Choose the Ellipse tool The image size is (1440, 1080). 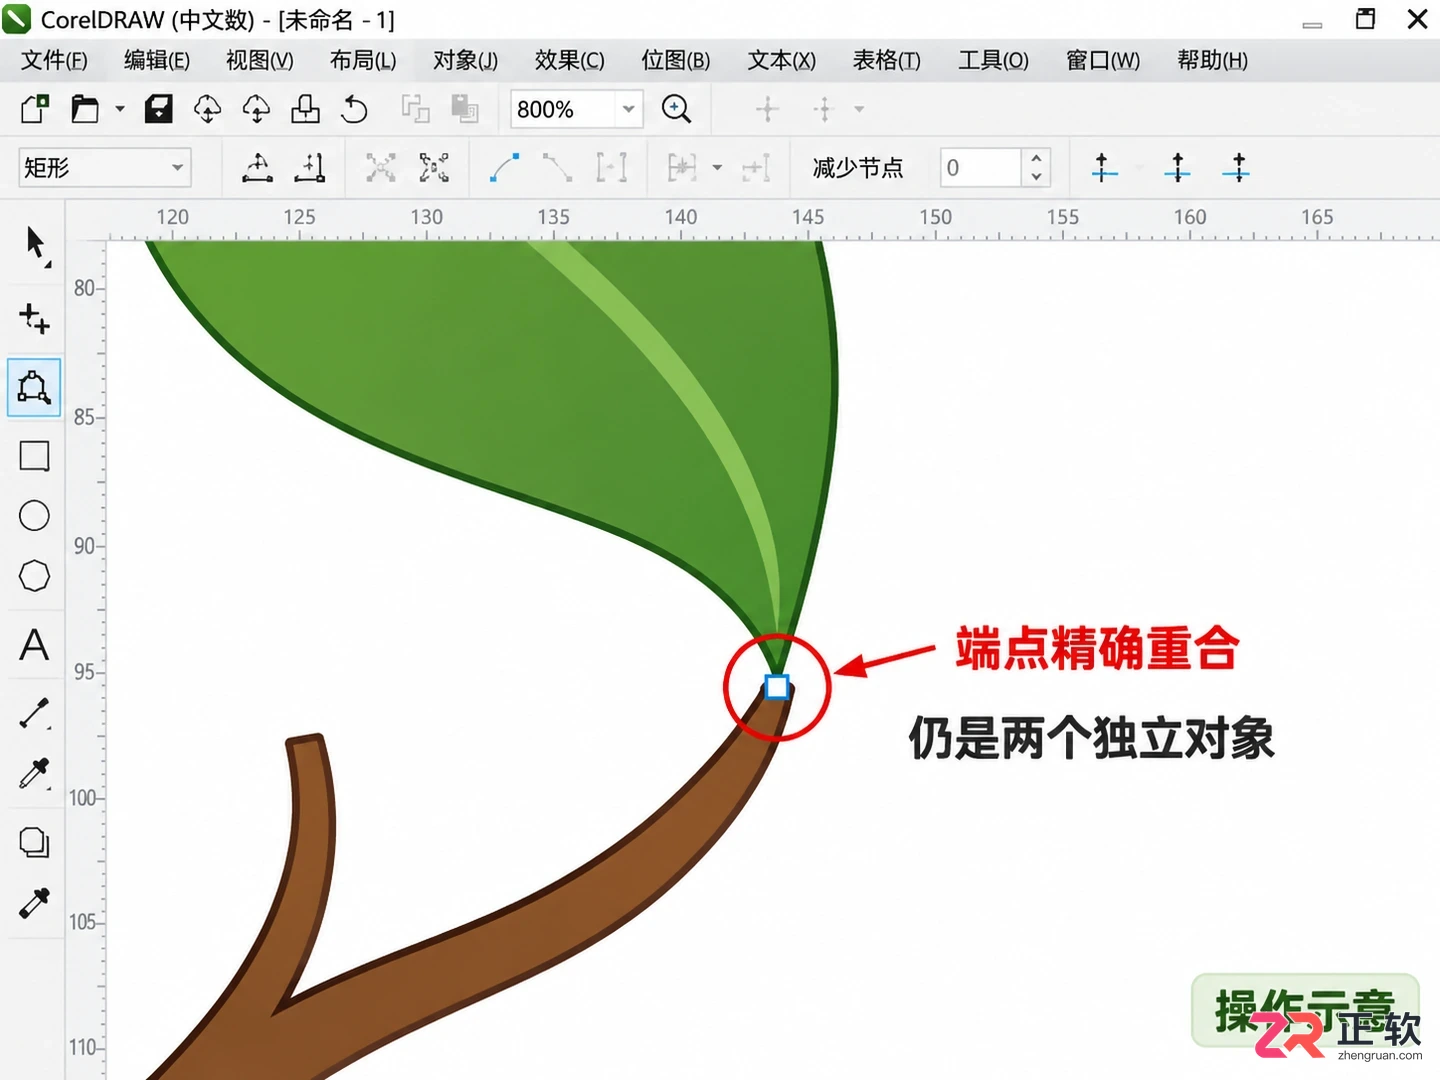click(x=34, y=516)
